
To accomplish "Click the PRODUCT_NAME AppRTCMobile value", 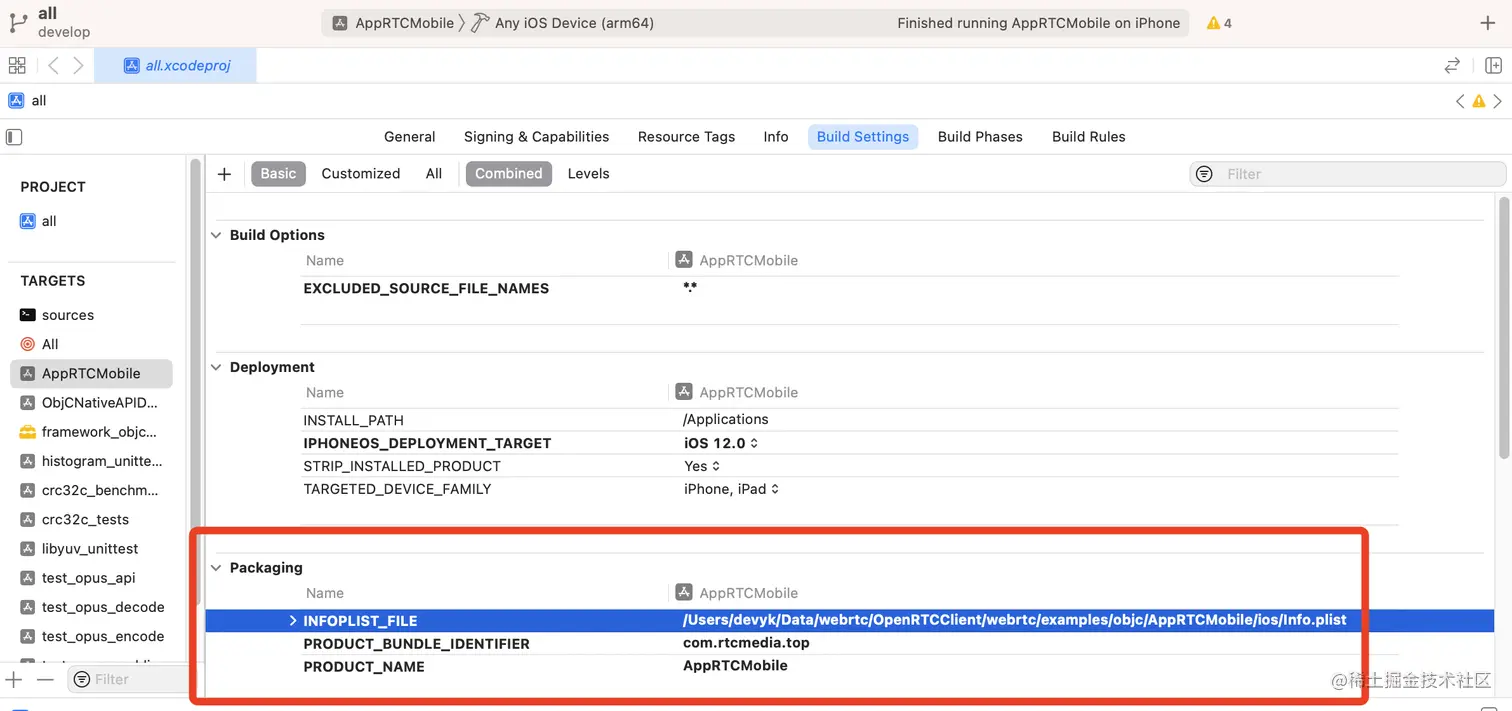I will [x=735, y=665].
